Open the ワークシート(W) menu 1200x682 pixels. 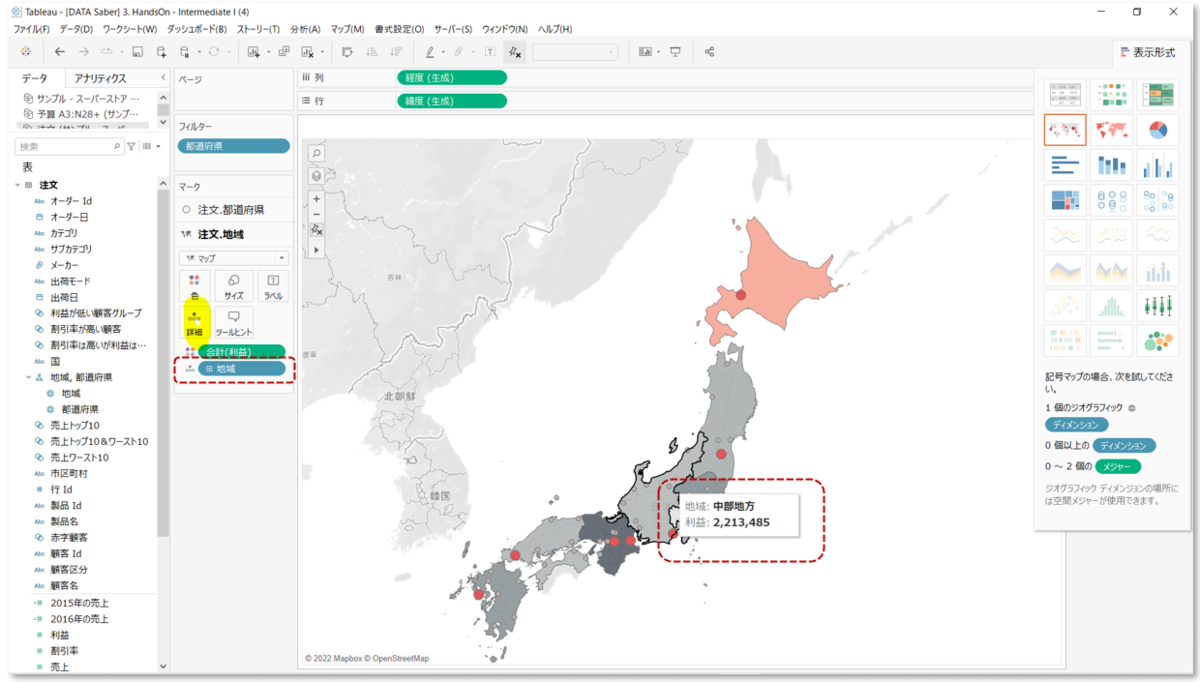point(130,30)
